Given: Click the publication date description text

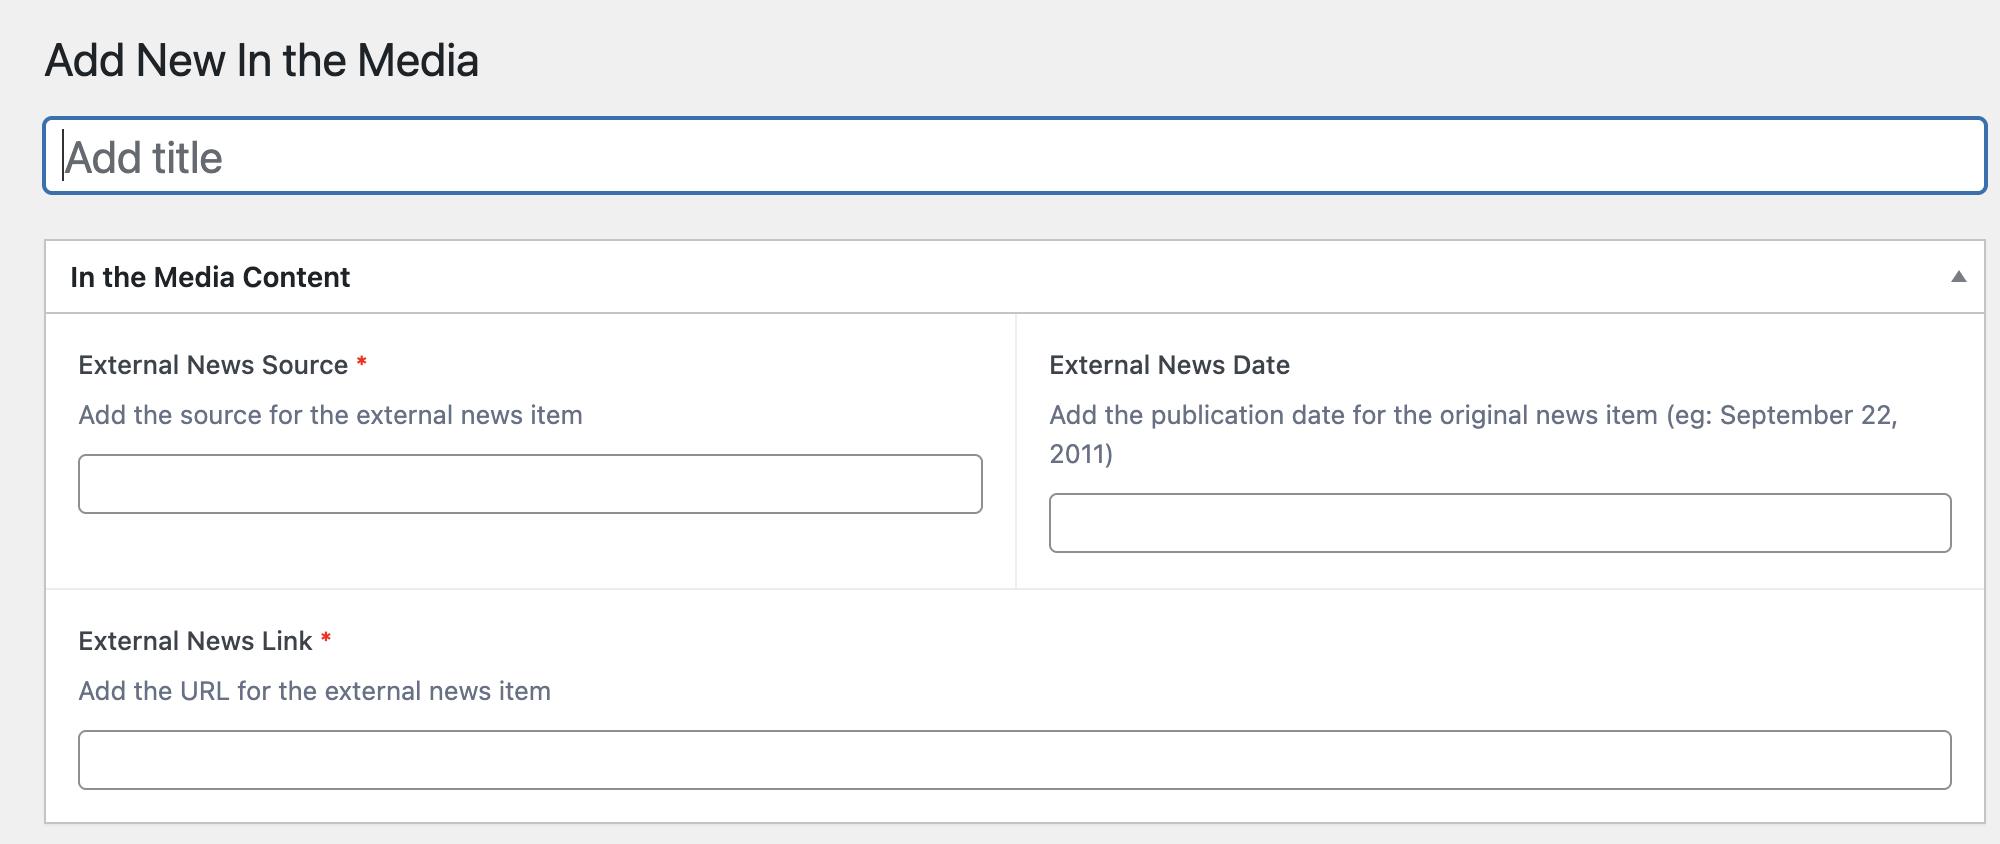Looking at the screenshot, I should click(x=1352, y=415).
